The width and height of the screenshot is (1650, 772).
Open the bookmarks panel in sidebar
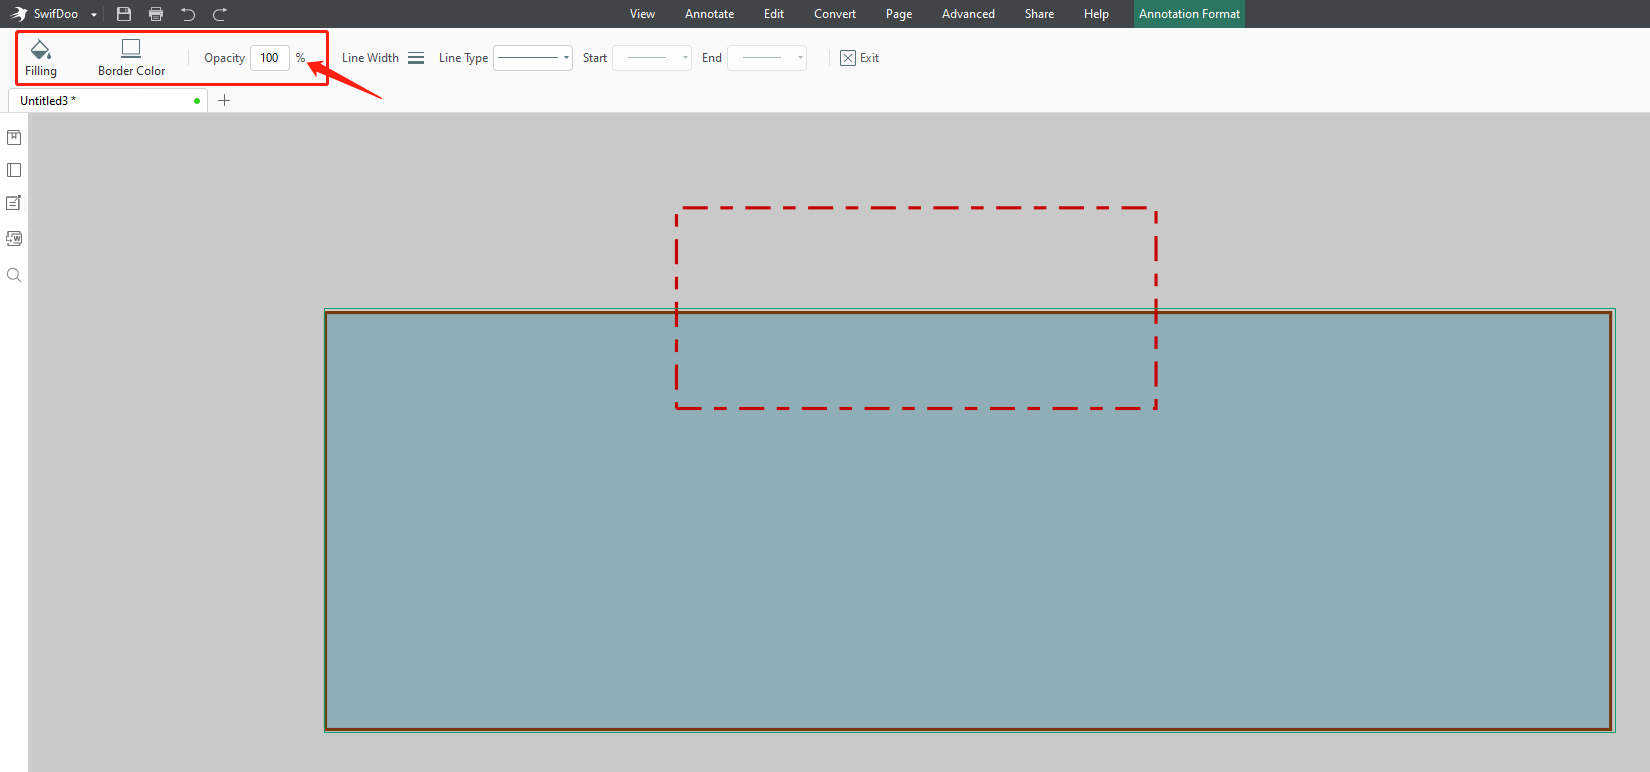click(14, 138)
